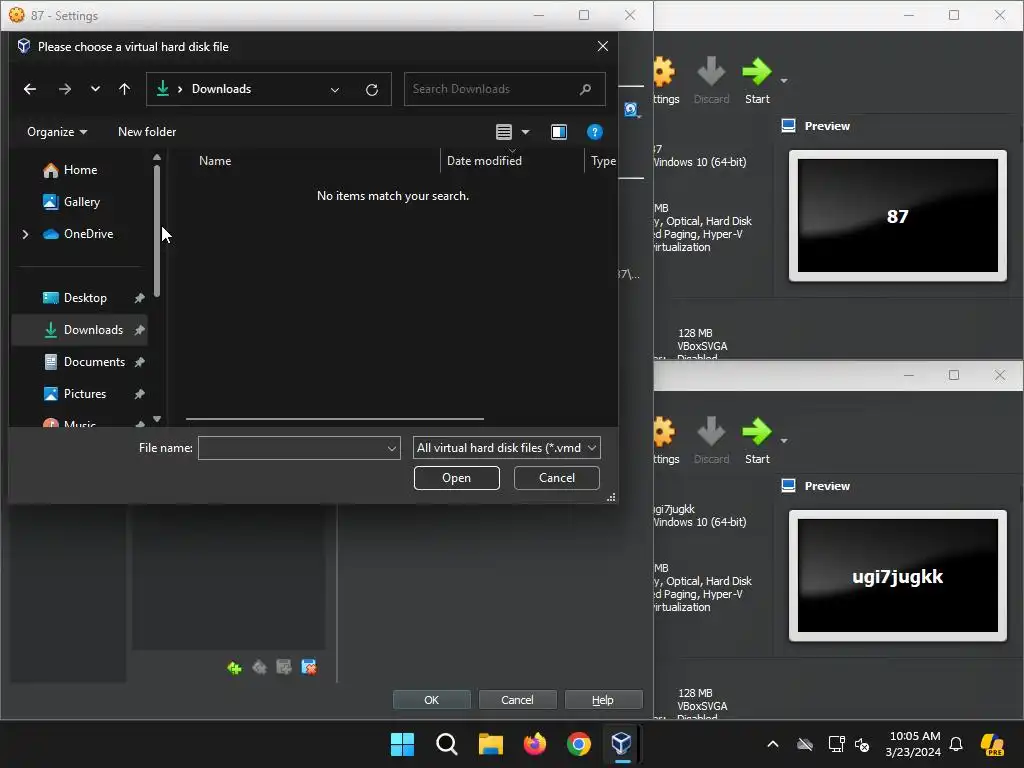Image resolution: width=1024 pixels, height=768 pixels.
Task: Click Discard in lower VirtualBox window
Action: pyautogui.click(x=711, y=441)
